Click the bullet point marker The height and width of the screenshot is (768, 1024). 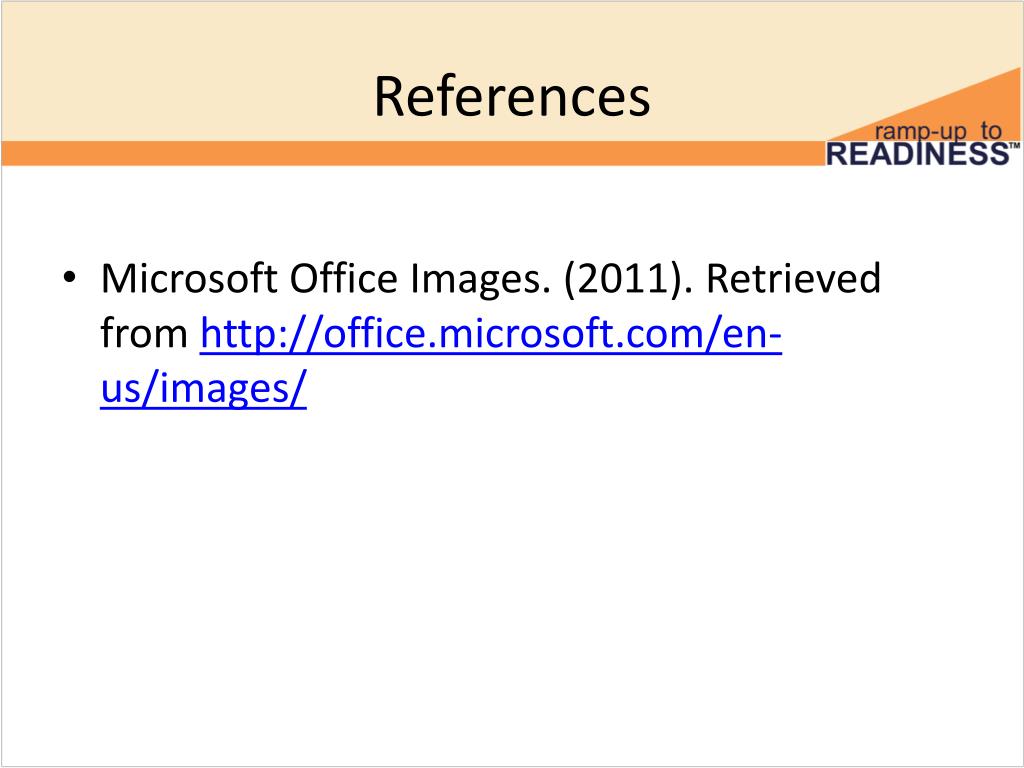tap(70, 278)
